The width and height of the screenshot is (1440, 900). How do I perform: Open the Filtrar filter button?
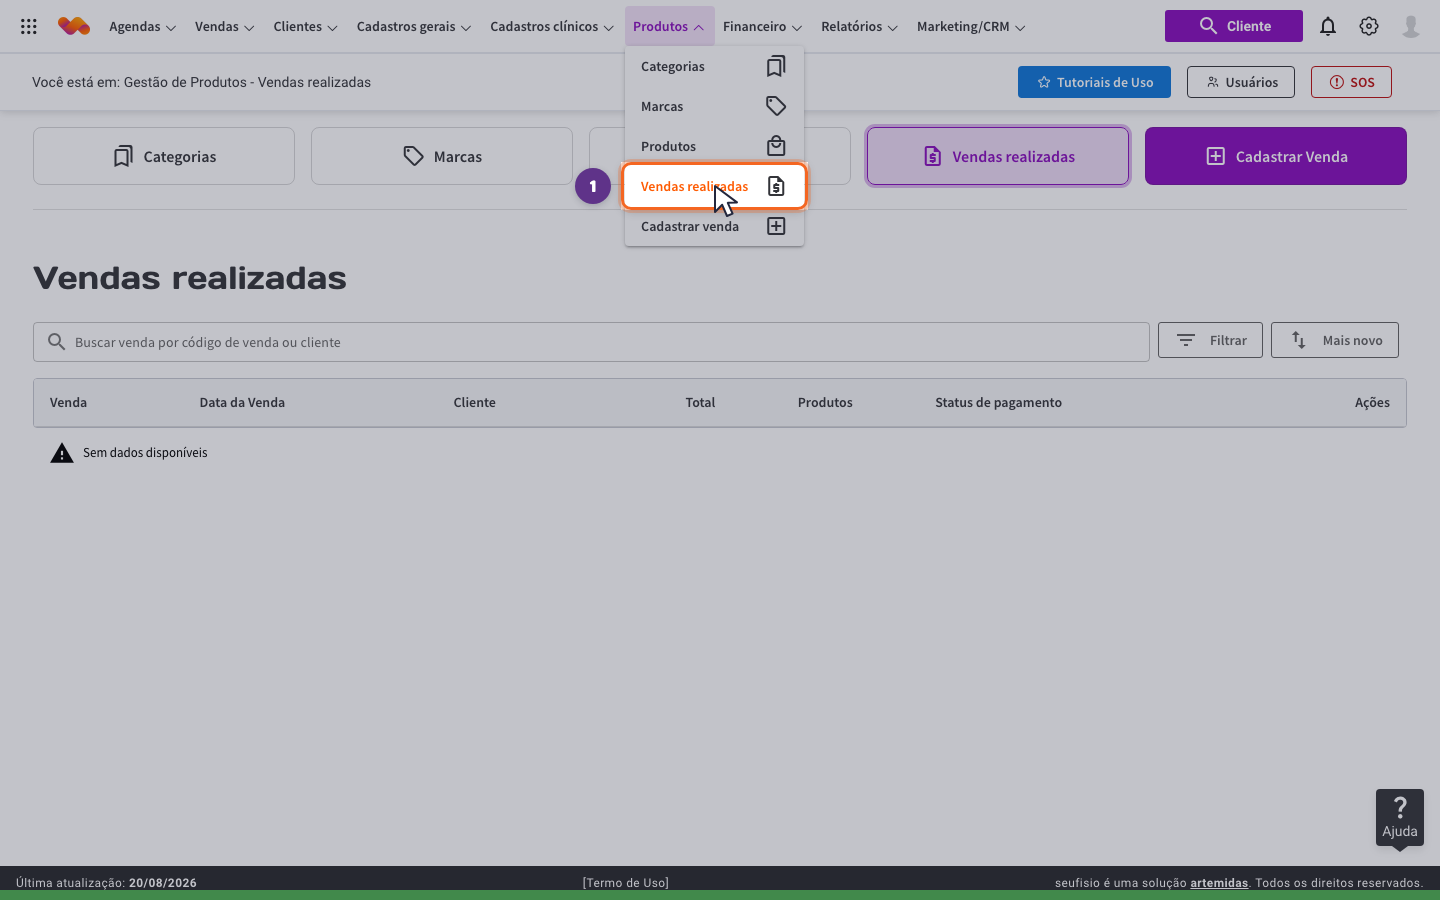[x=1210, y=340]
